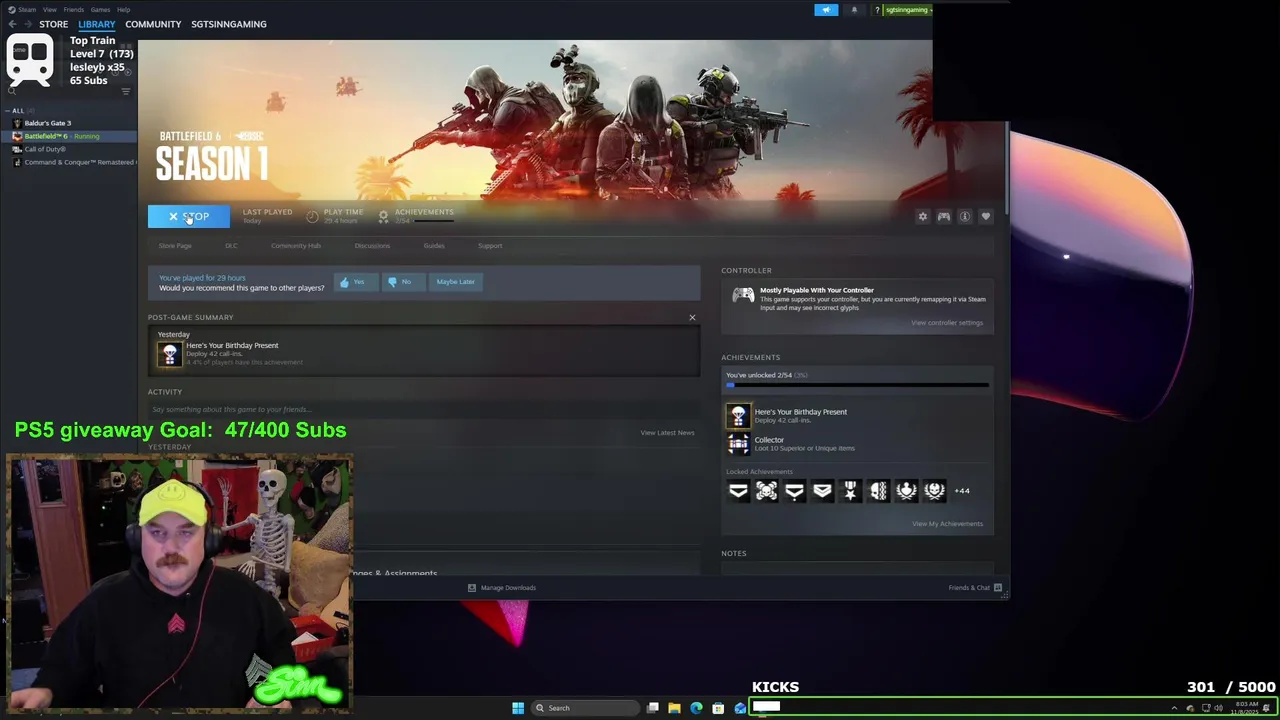Open the Games menu

coord(100,10)
